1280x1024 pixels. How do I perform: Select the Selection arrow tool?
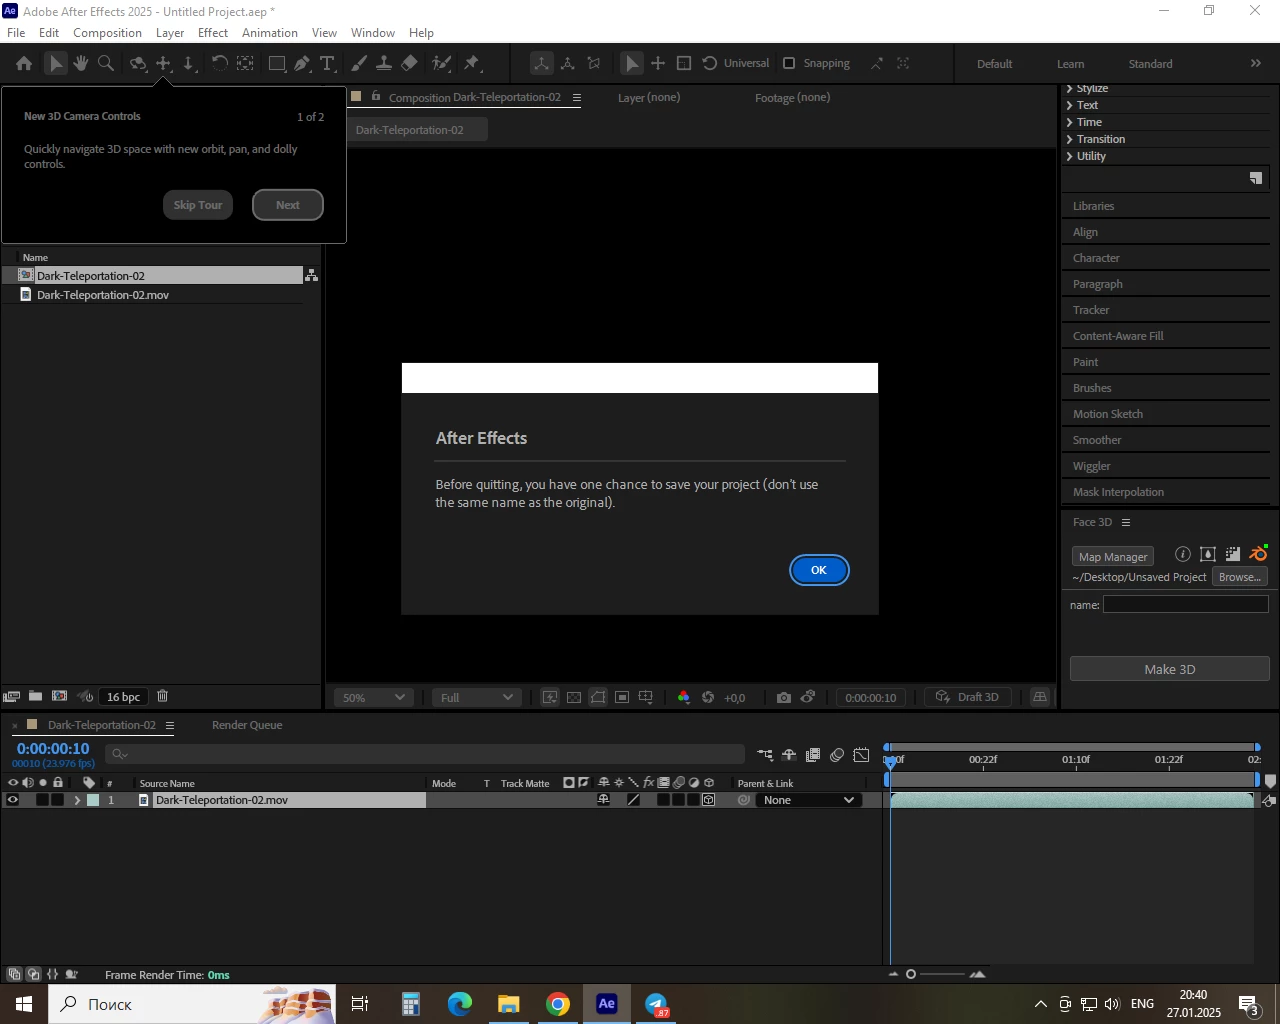[56, 63]
